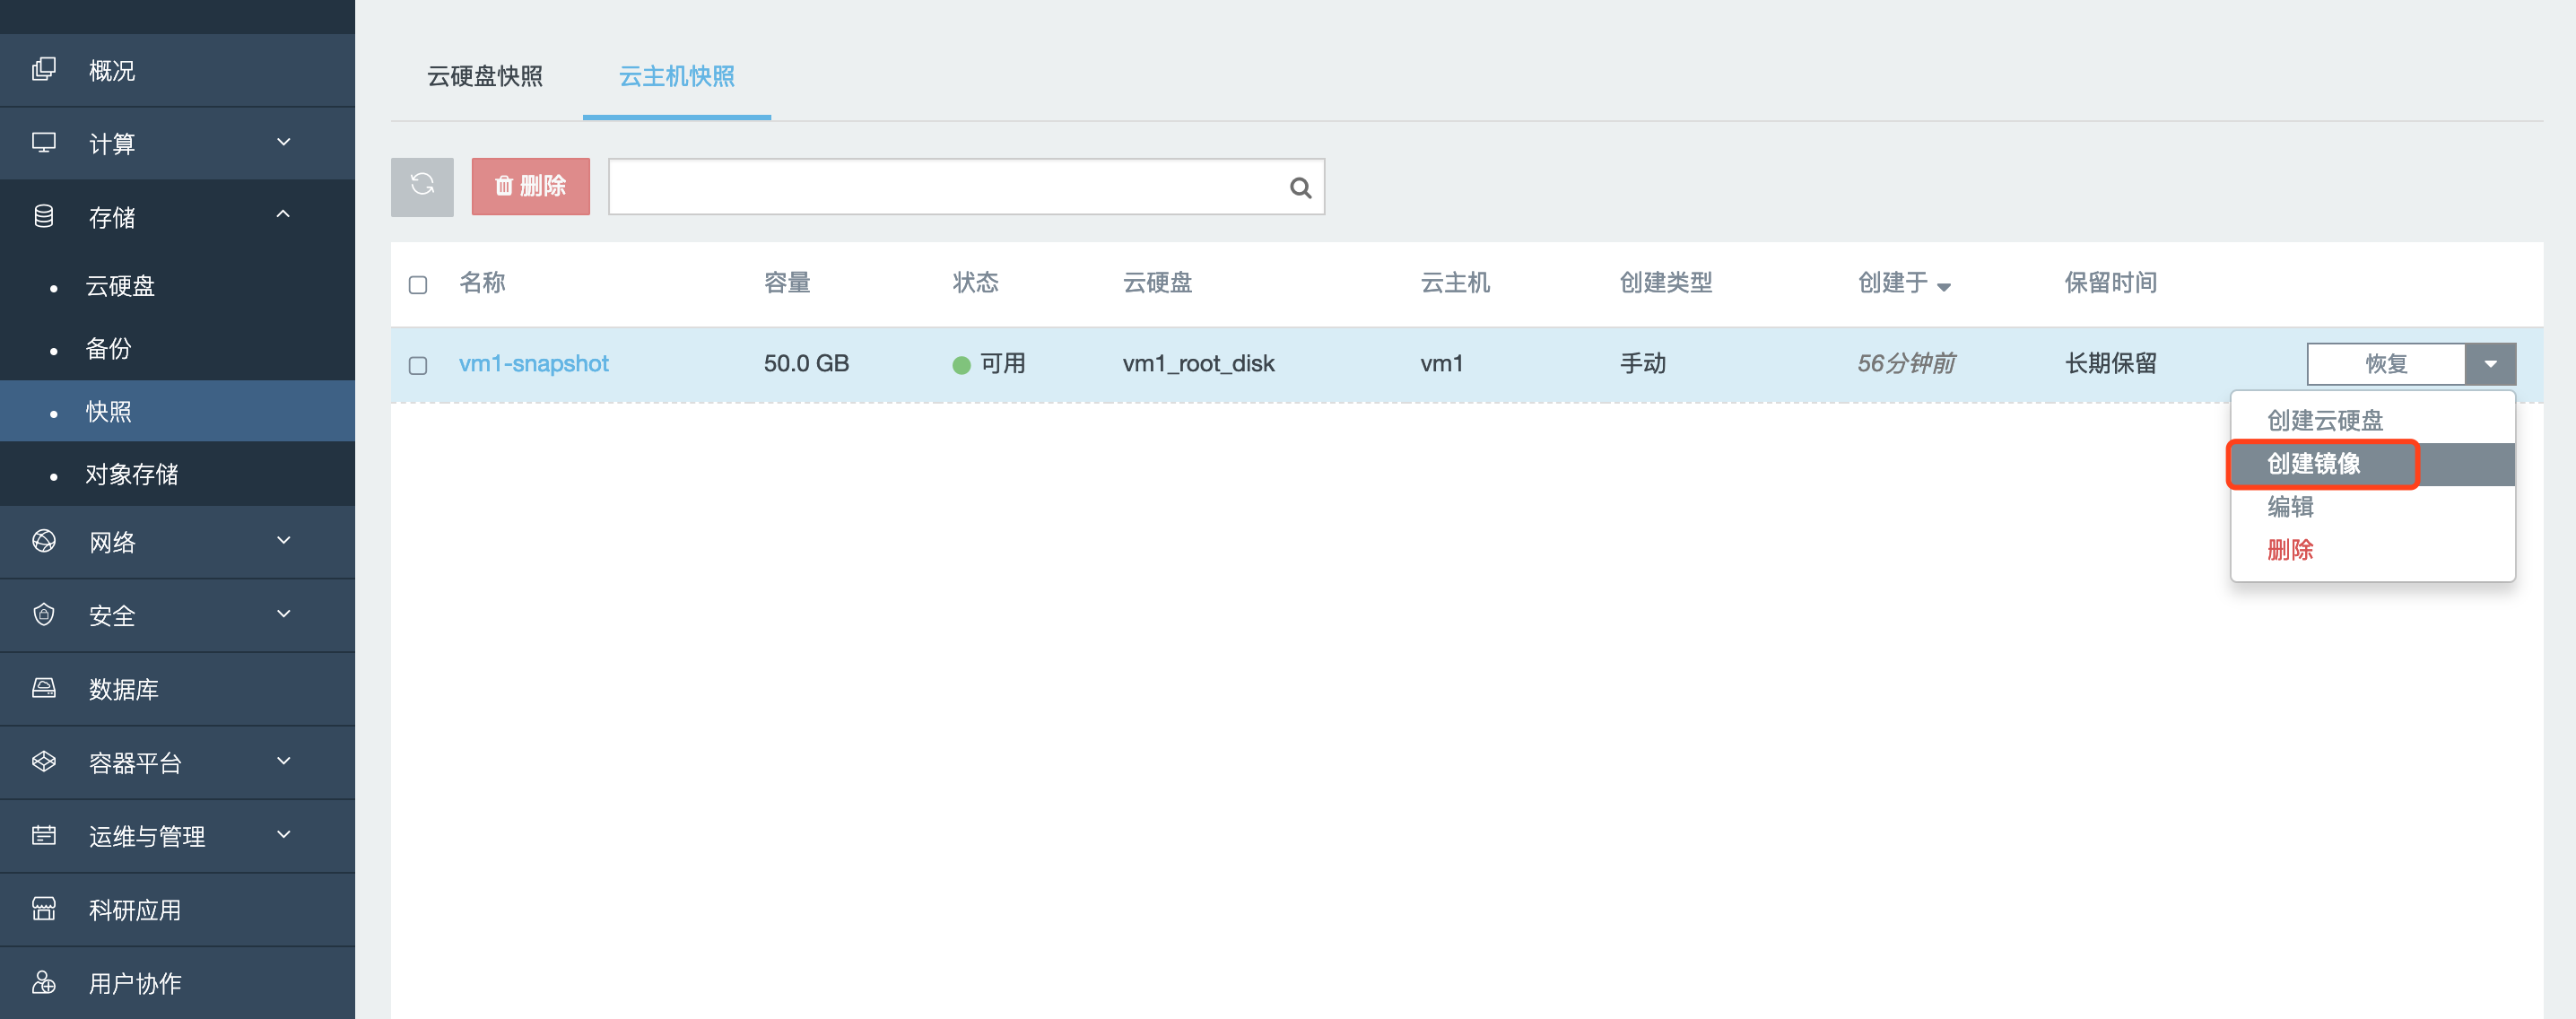Image resolution: width=2576 pixels, height=1019 pixels.
Task: Click the vm1 host cell
Action: coord(1441,363)
